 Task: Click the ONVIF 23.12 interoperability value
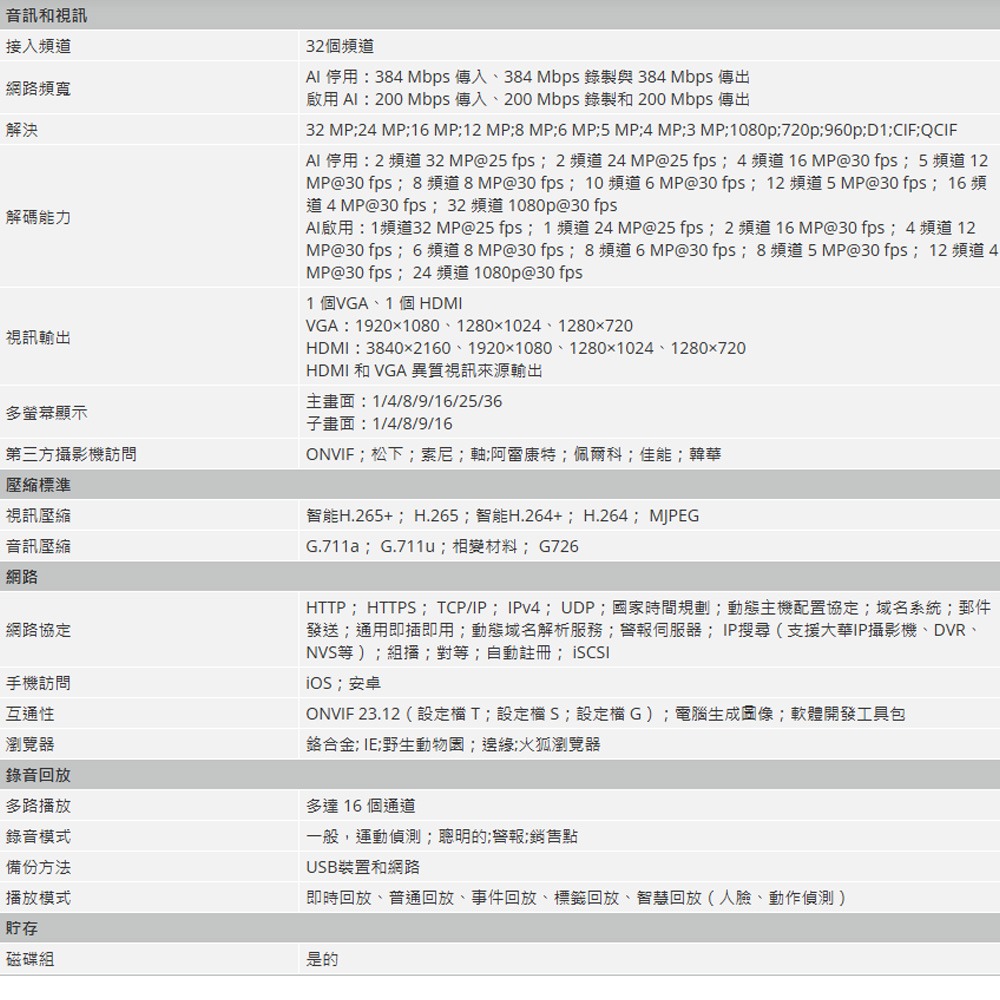tap(605, 714)
